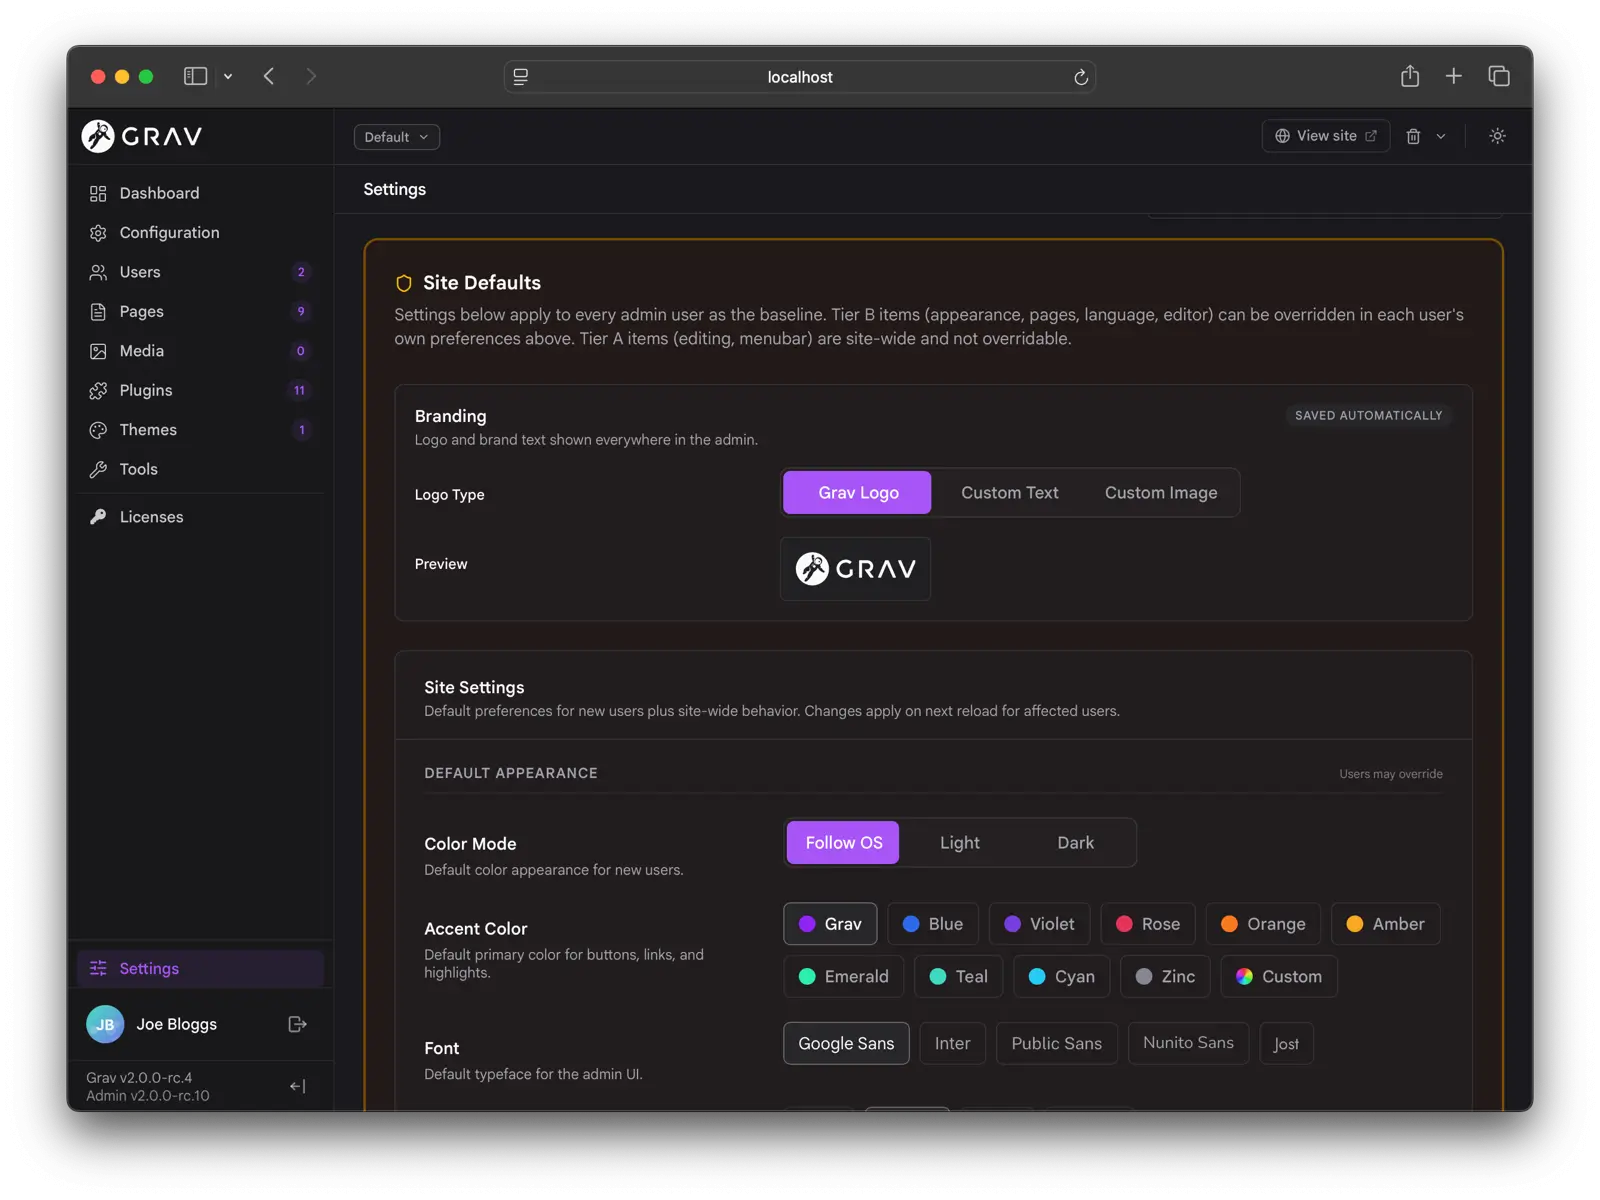Click the Settings sliders icon in sidebar
Screen dimensions: 1600x1200
[98, 968]
